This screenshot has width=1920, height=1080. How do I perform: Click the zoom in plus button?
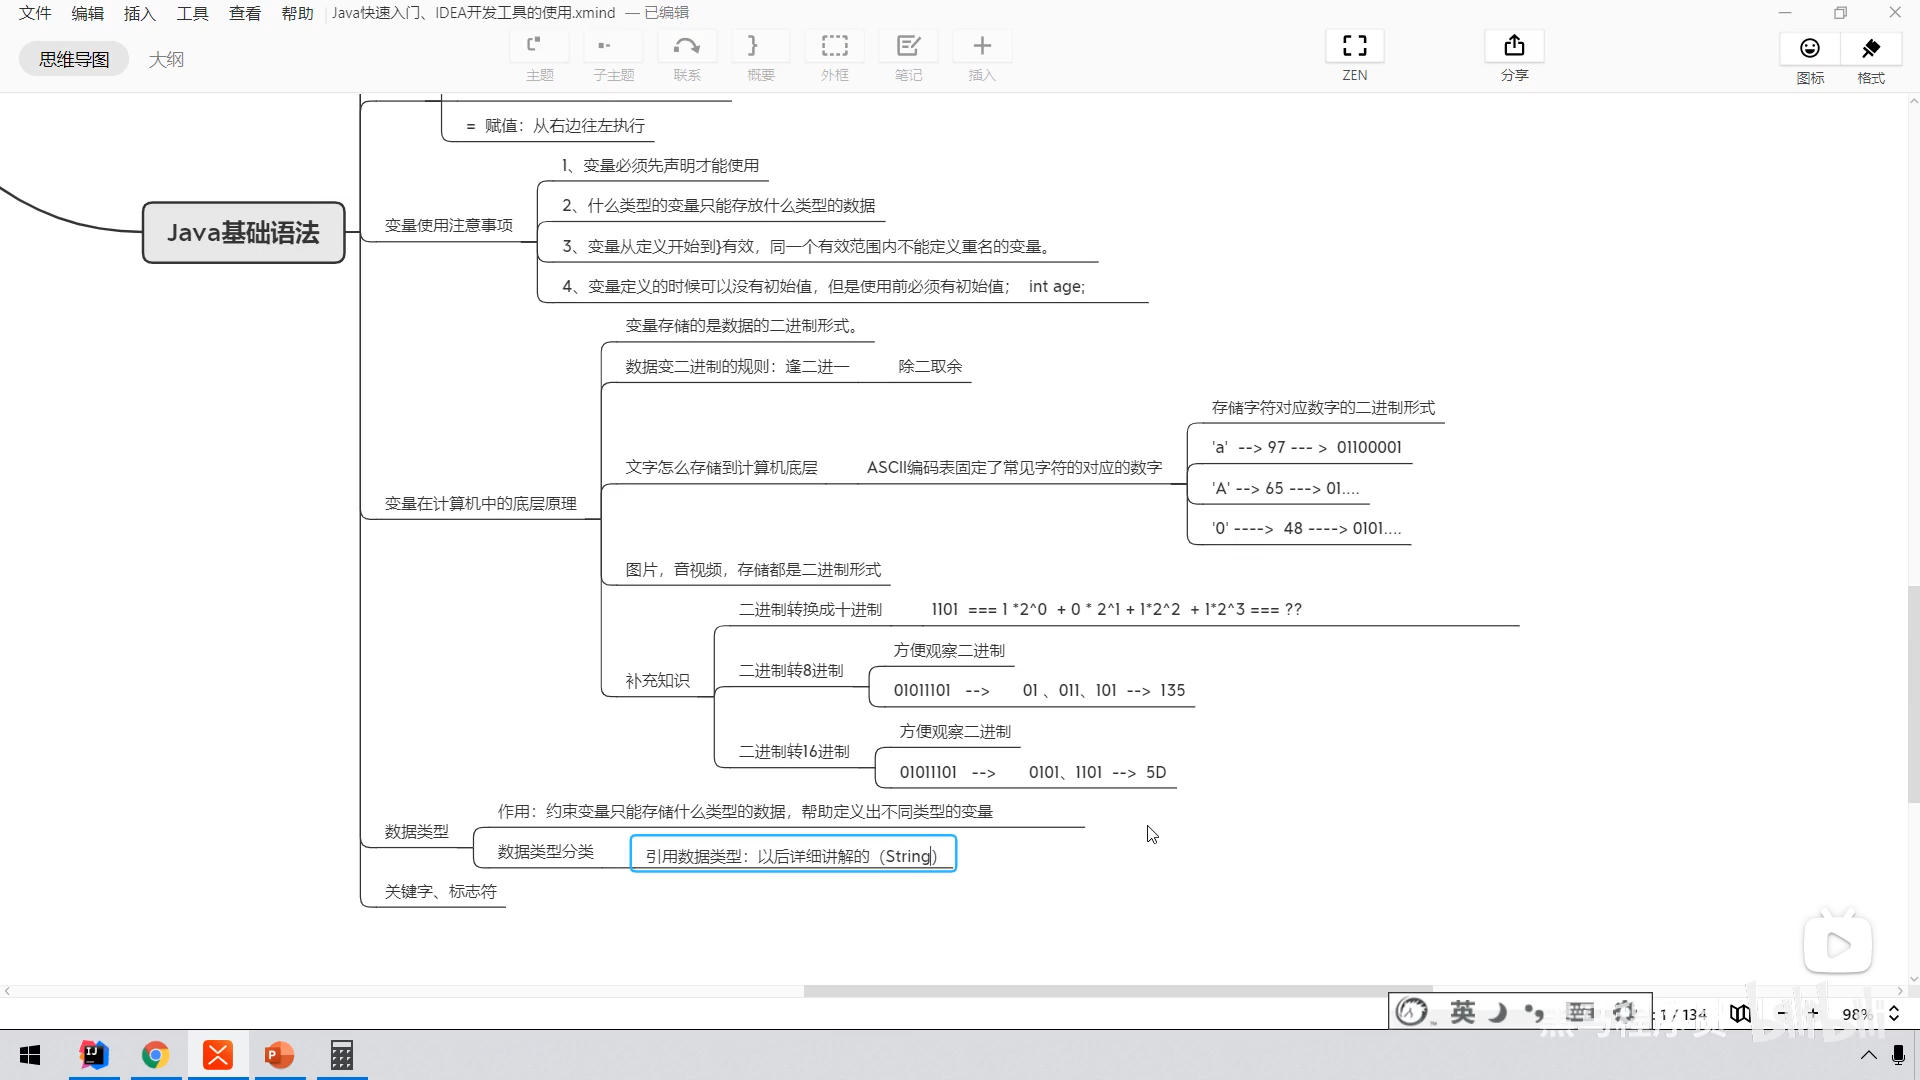pos(1813,1013)
